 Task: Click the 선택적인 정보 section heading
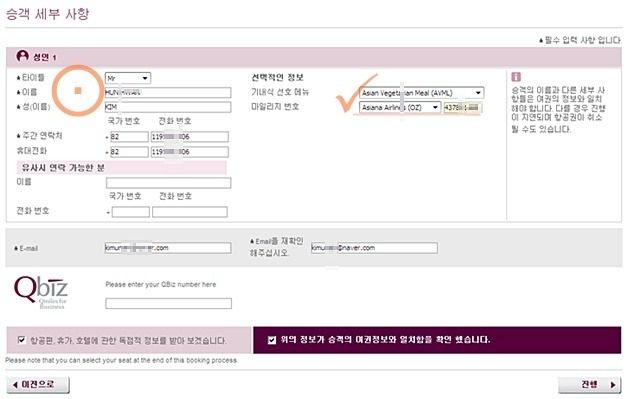278,77
